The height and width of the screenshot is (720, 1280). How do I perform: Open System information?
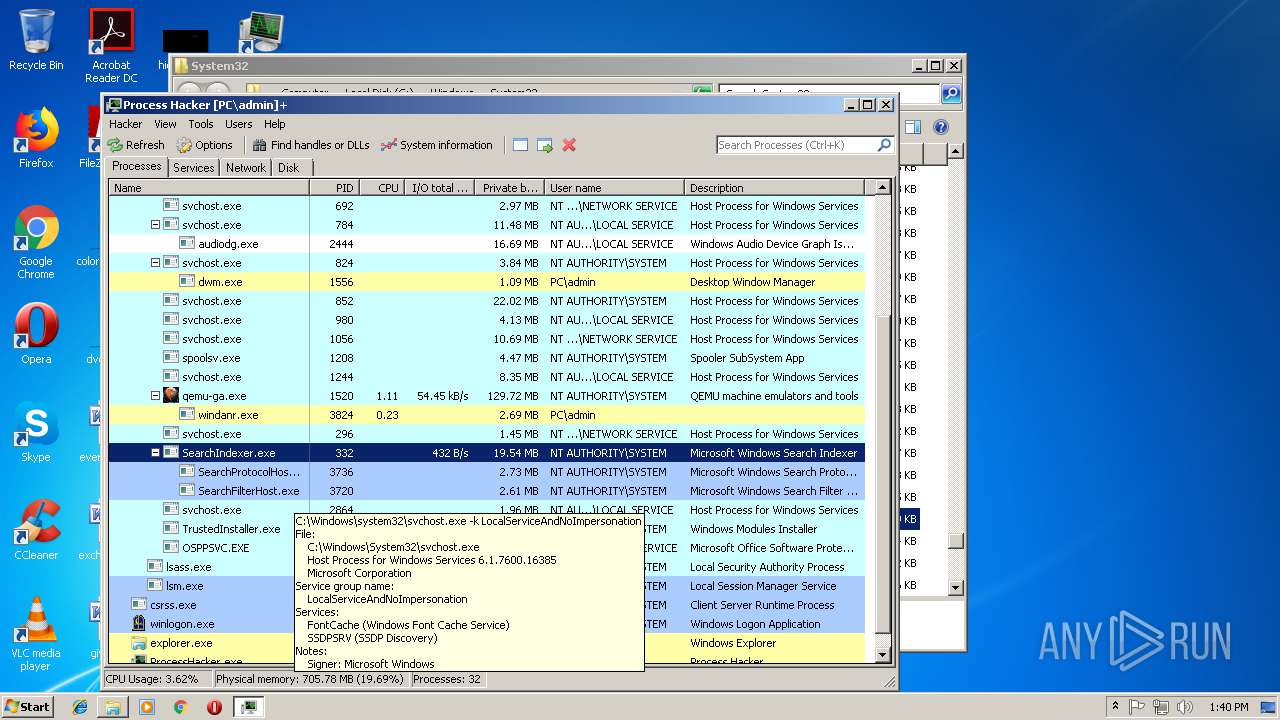click(x=437, y=145)
